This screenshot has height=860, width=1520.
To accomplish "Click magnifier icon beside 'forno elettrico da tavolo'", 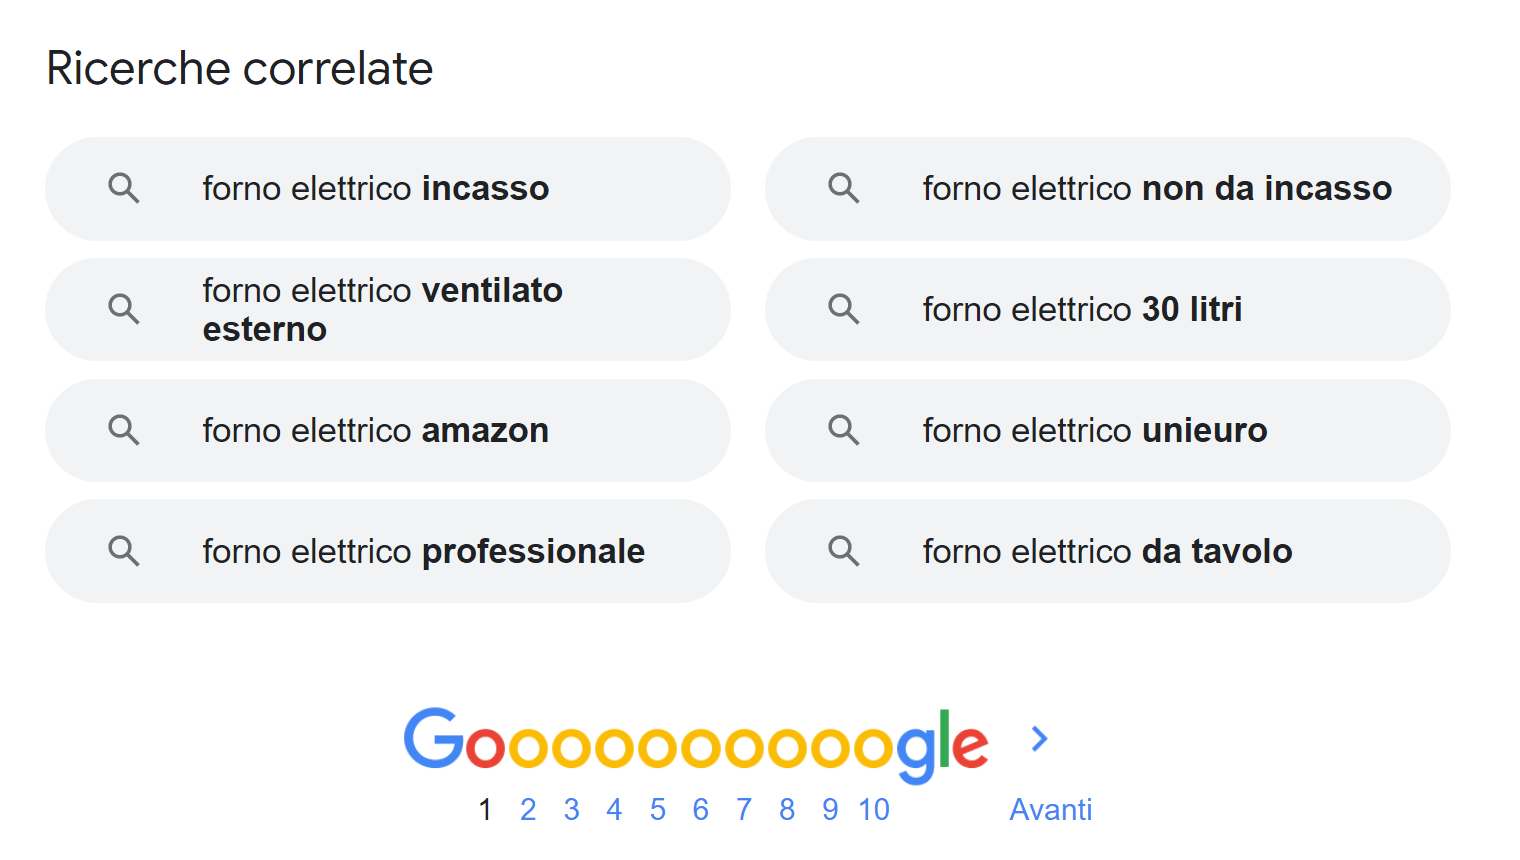I will (x=844, y=551).
